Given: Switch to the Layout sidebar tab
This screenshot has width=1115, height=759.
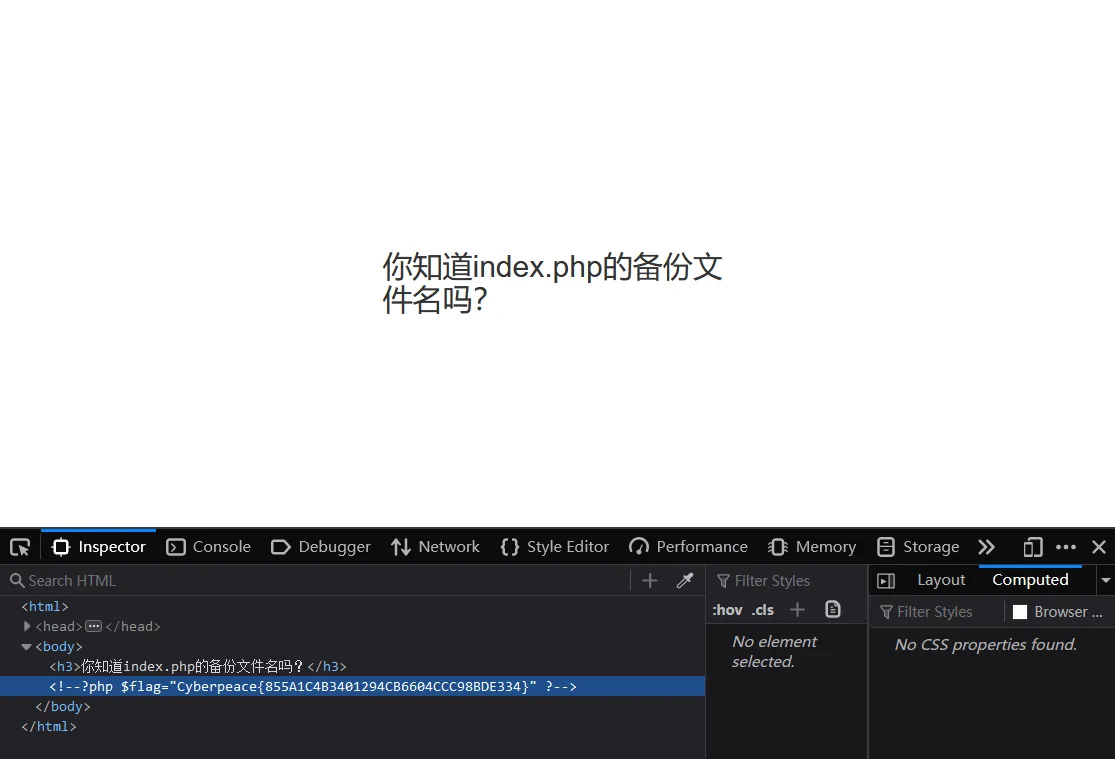Looking at the screenshot, I should (941, 580).
